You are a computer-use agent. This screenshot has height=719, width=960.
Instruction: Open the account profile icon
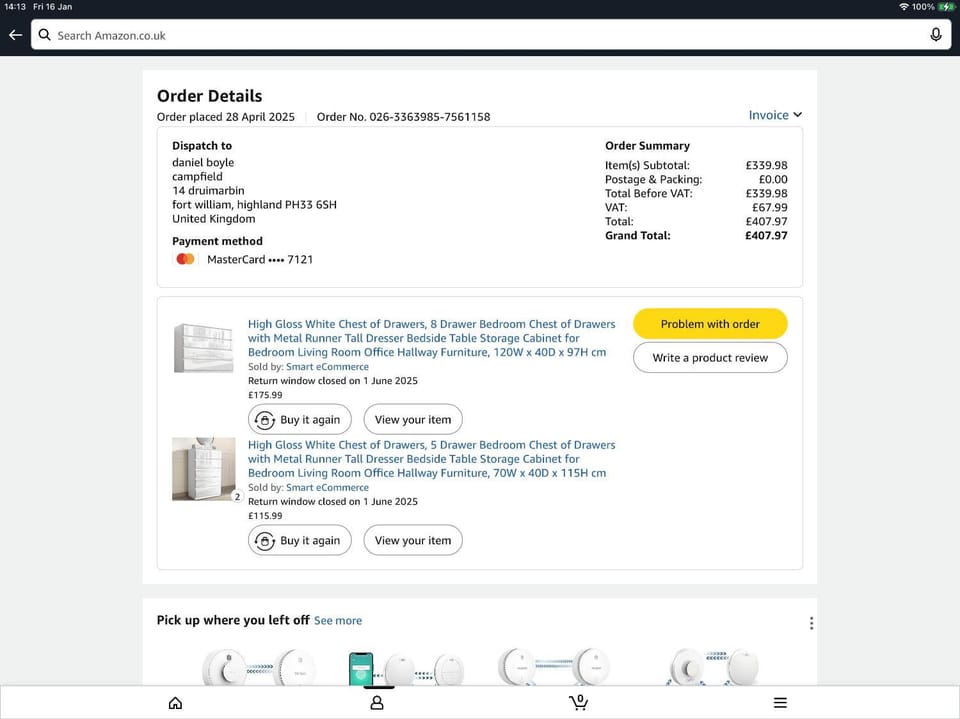pos(377,703)
